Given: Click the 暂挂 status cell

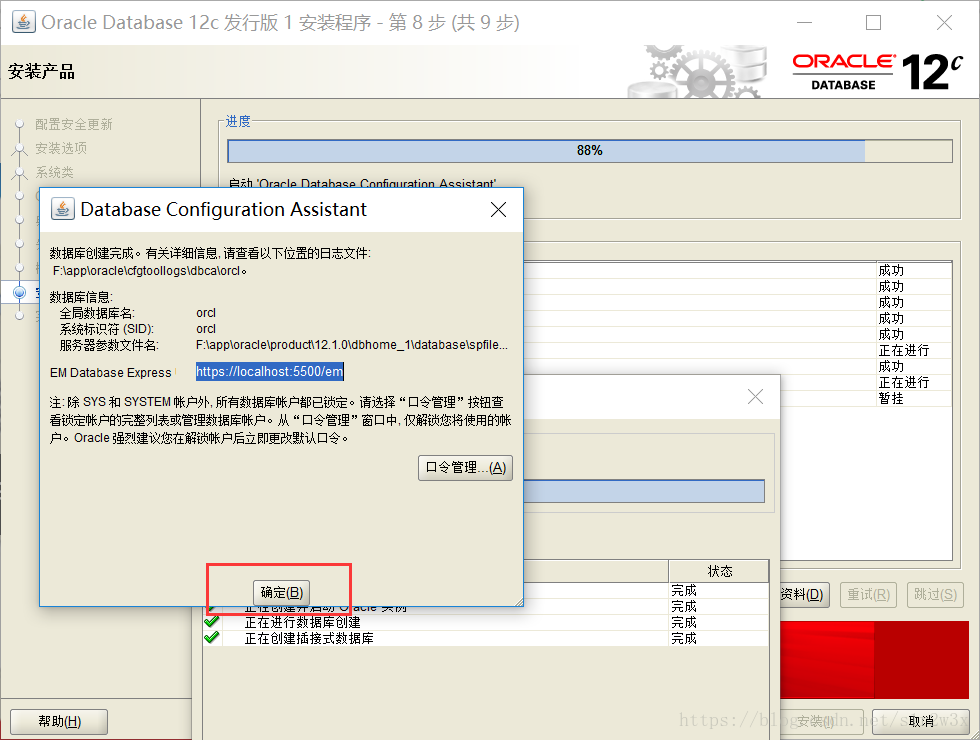Looking at the screenshot, I should coord(891,398).
